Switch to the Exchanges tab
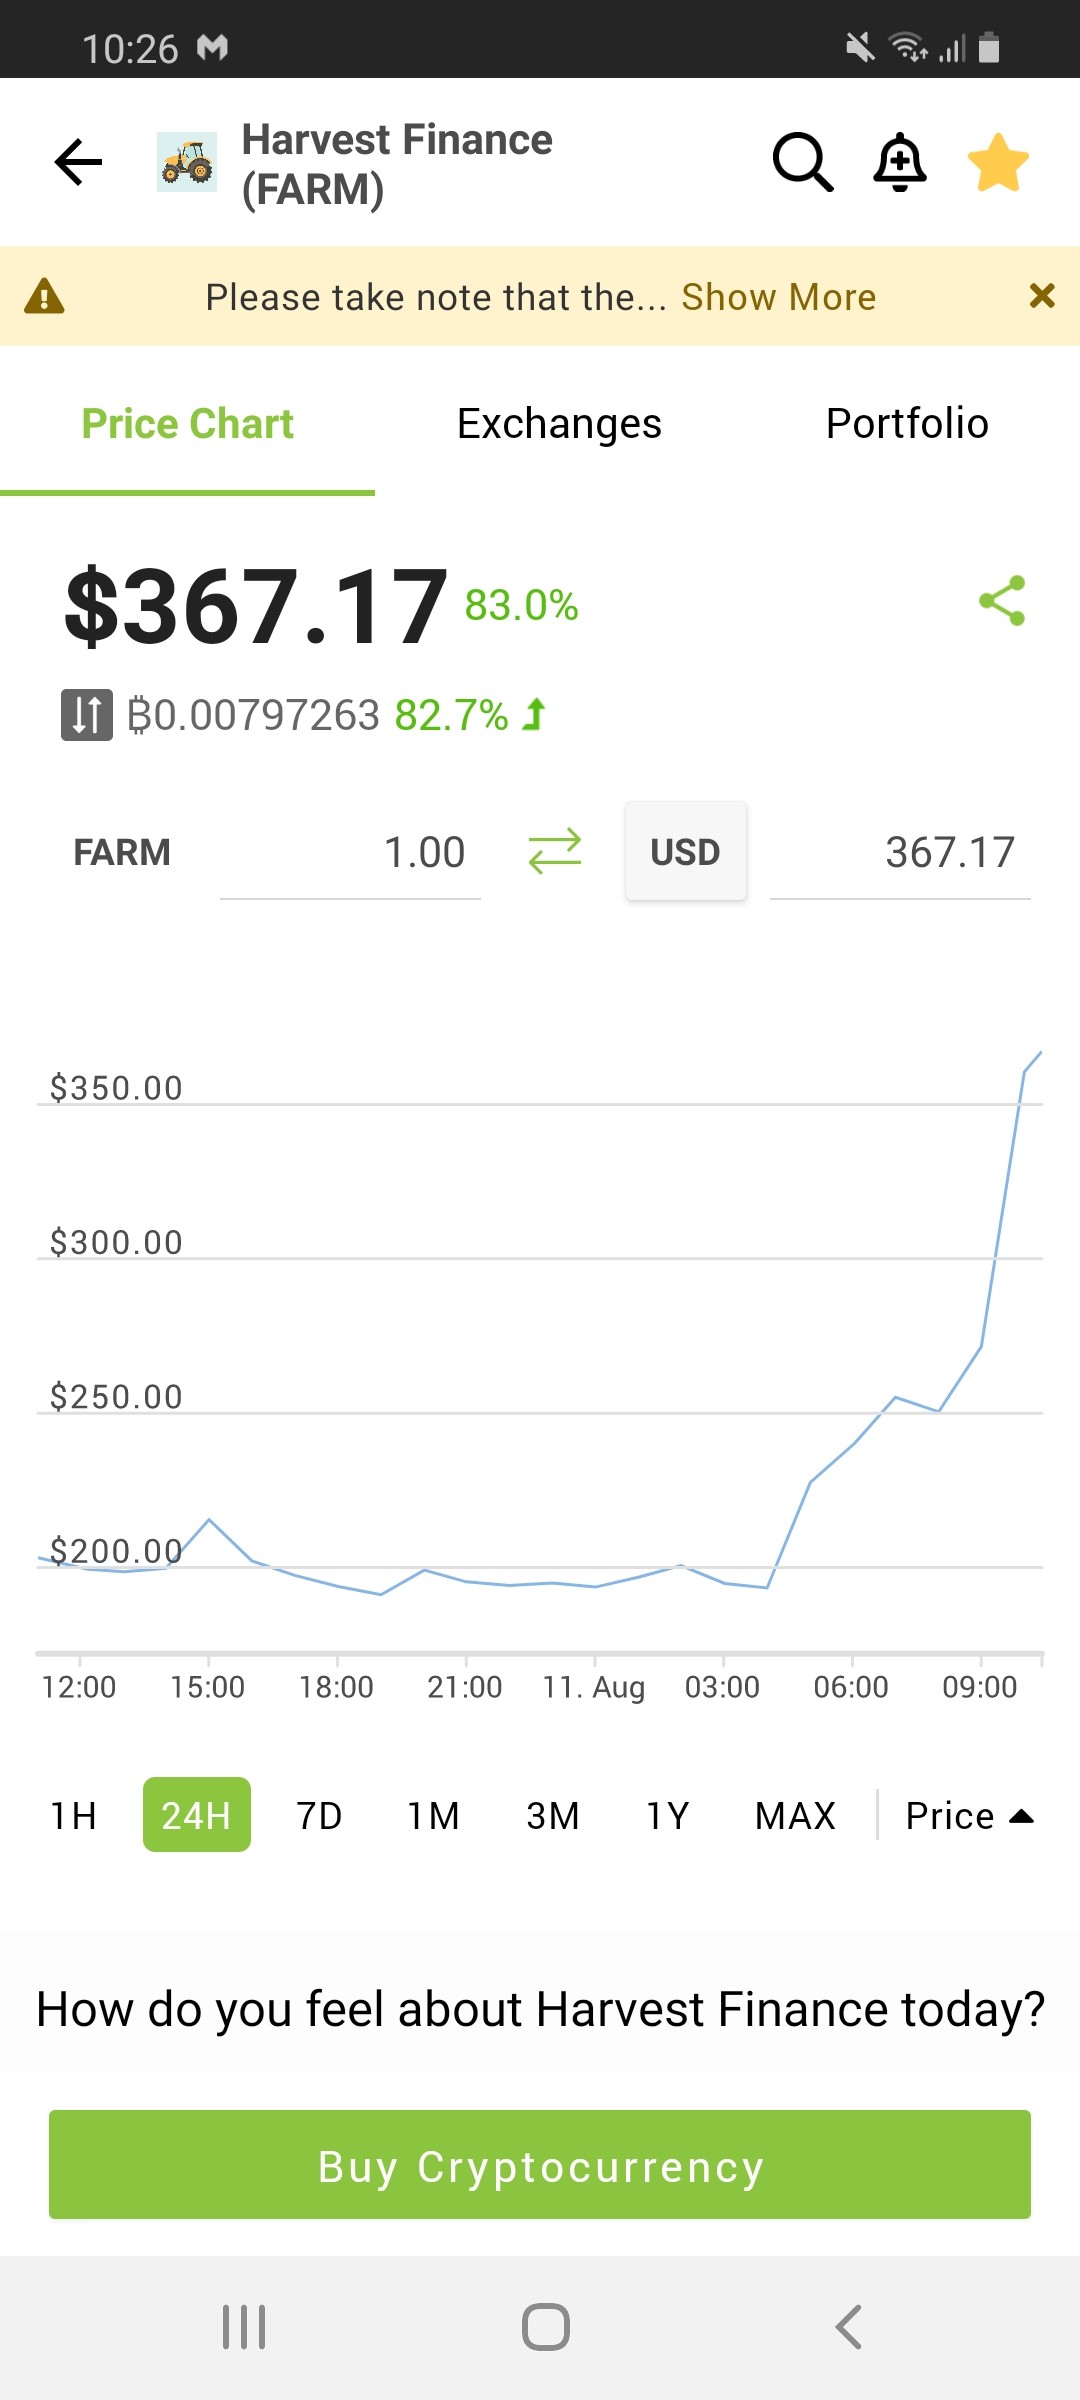Image resolution: width=1080 pixels, height=2400 pixels. 559,424
